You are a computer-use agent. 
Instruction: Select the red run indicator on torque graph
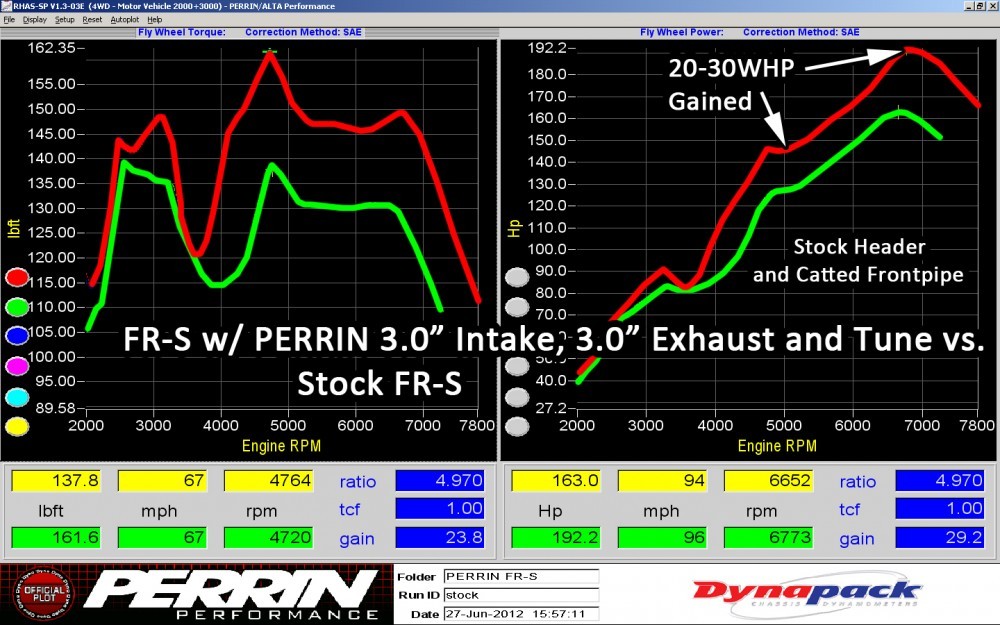pos(17,277)
